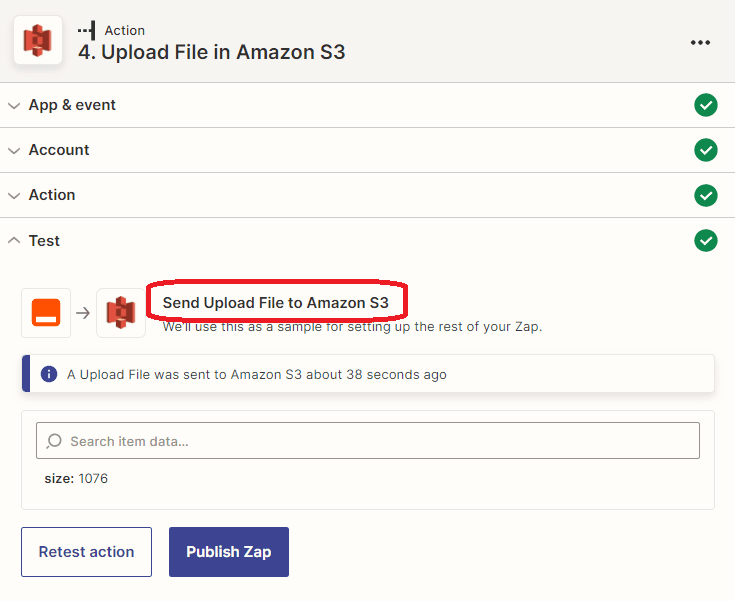Click App & event green checkmark
This screenshot has height=601, width=735.
(x=706, y=105)
